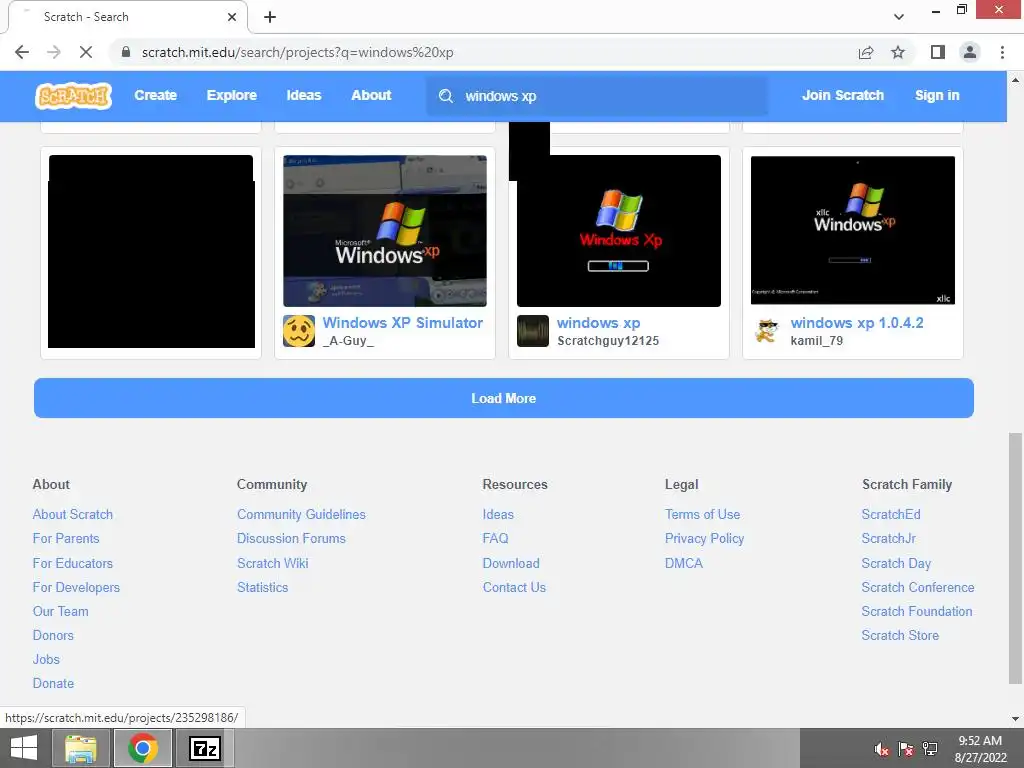
Task: Click kamil_79 user avatar
Action: click(x=767, y=331)
